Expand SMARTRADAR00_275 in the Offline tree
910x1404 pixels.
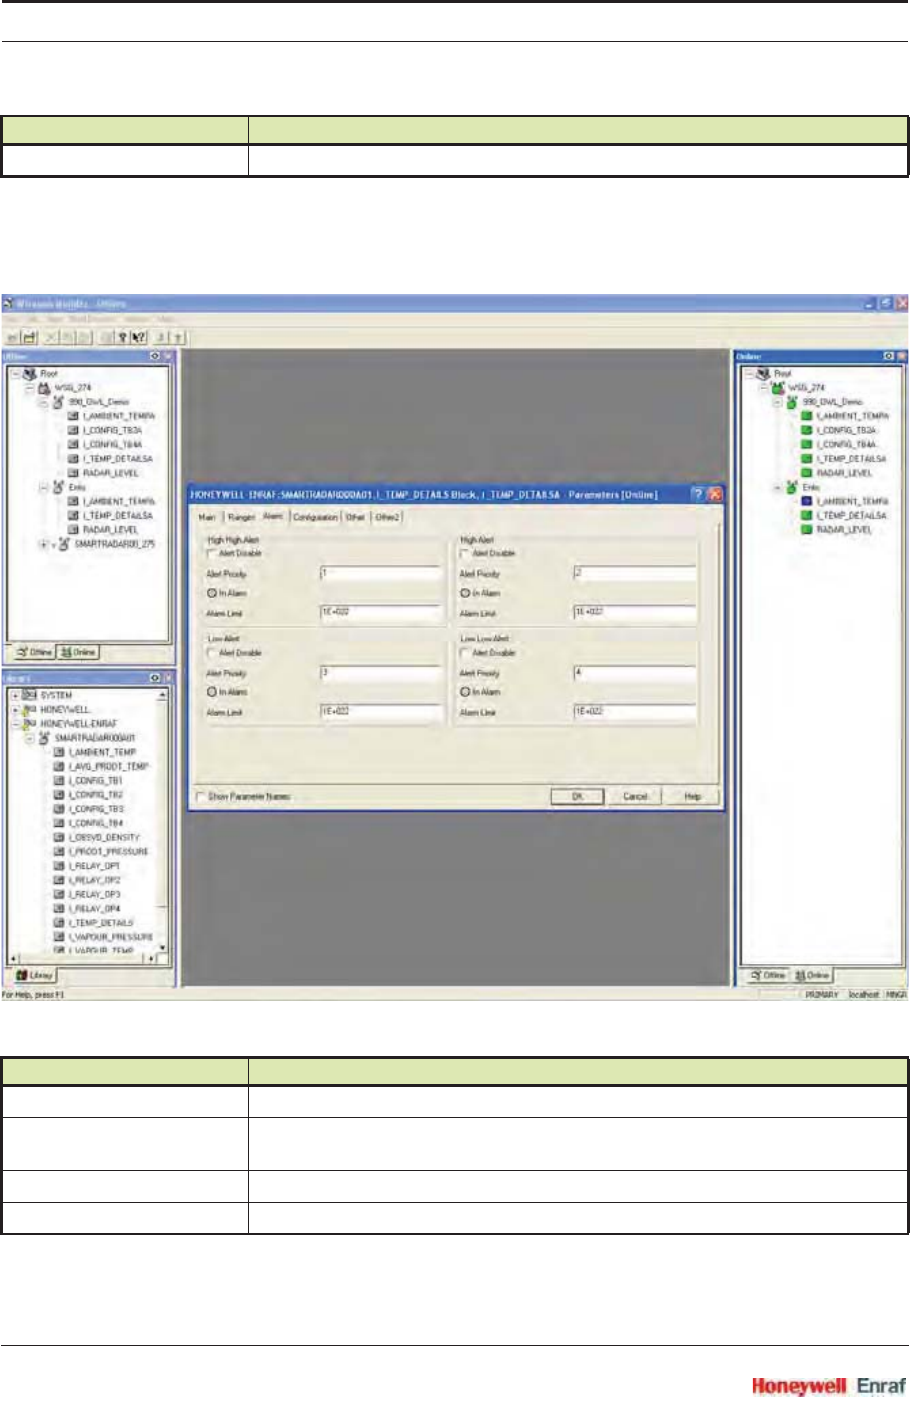tap(43, 544)
